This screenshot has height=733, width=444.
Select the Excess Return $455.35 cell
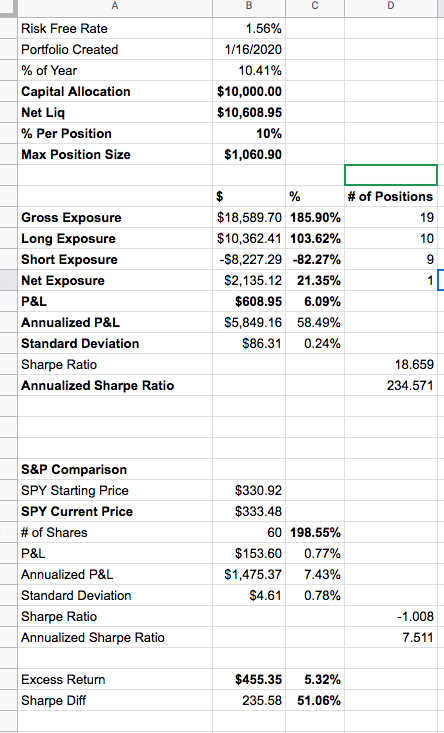coord(249,680)
